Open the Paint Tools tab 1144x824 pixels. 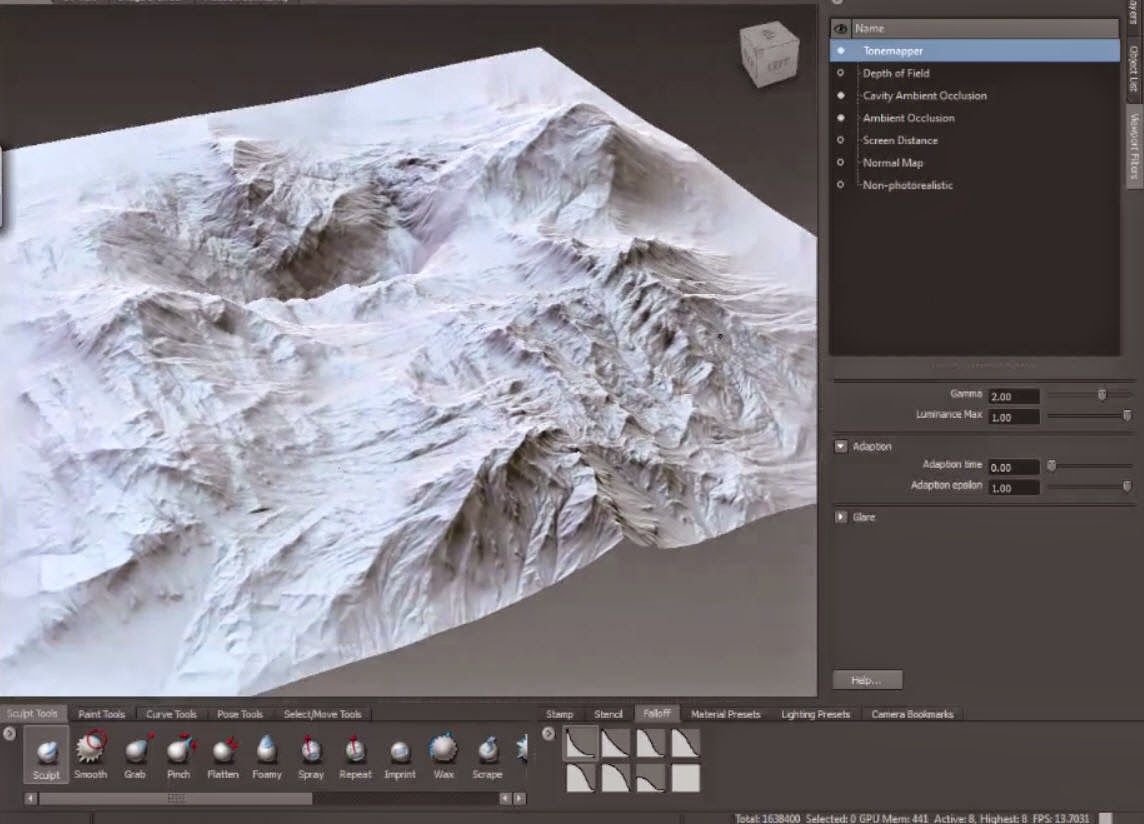coord(102,714)
